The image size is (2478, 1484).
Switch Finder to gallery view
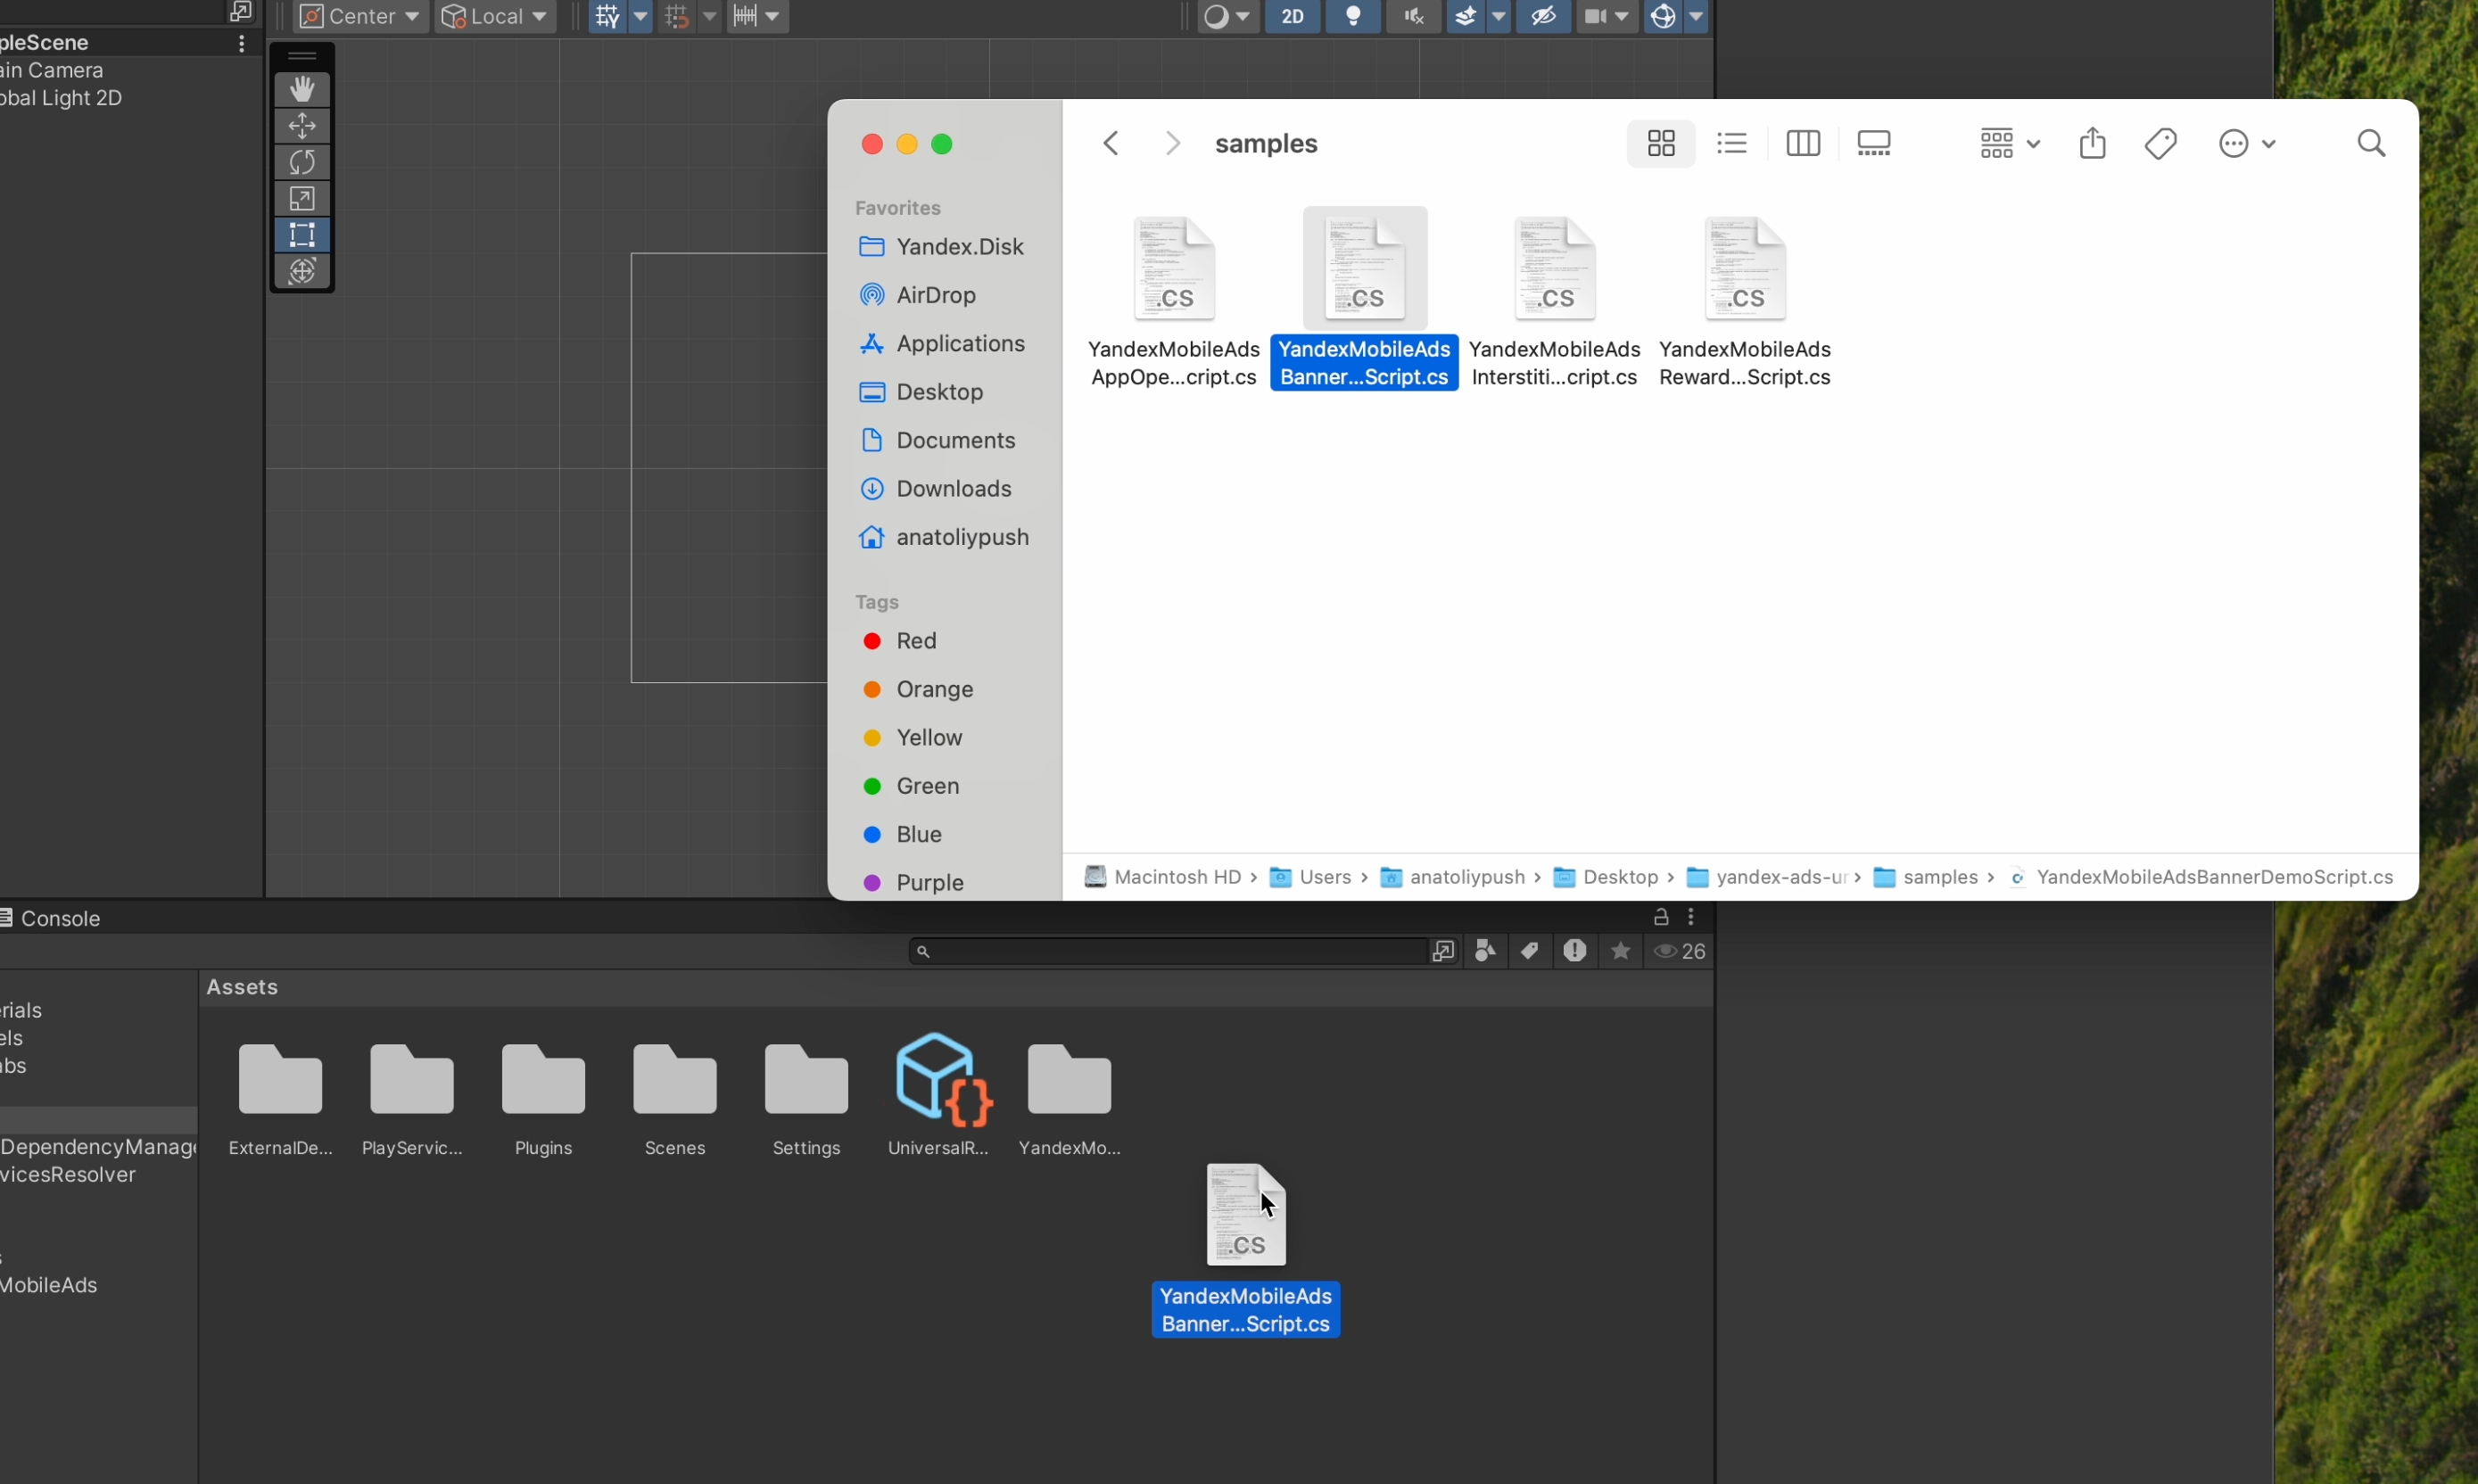(x=1874, y=144)
